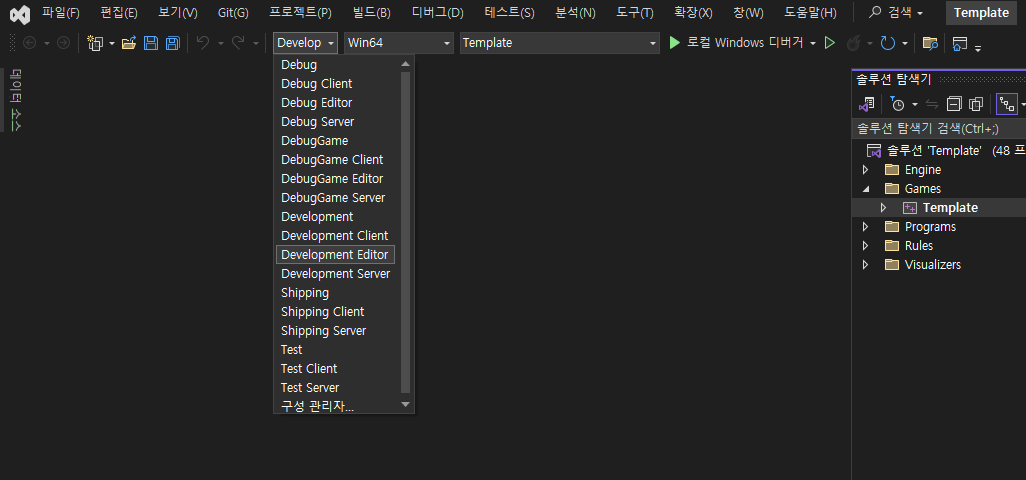Select Test Server configuration

click(310, 388)
